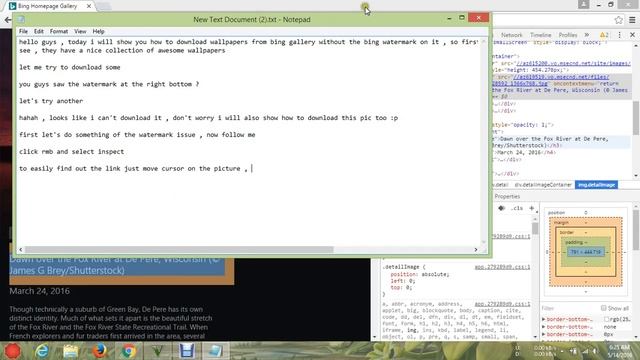Switch to Notepad in taskbar
This screenshot has height=360, width=640.
pyautogui.click(x=216, y=351)
